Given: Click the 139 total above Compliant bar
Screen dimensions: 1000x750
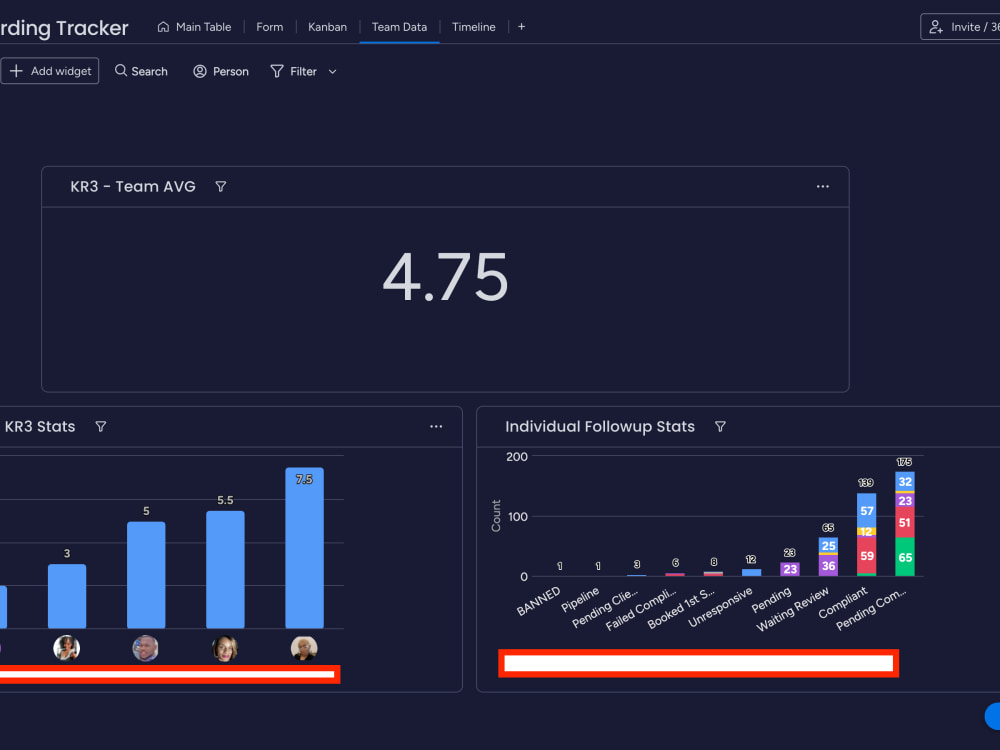Looking at the screenshot, I should pos(865,483).
